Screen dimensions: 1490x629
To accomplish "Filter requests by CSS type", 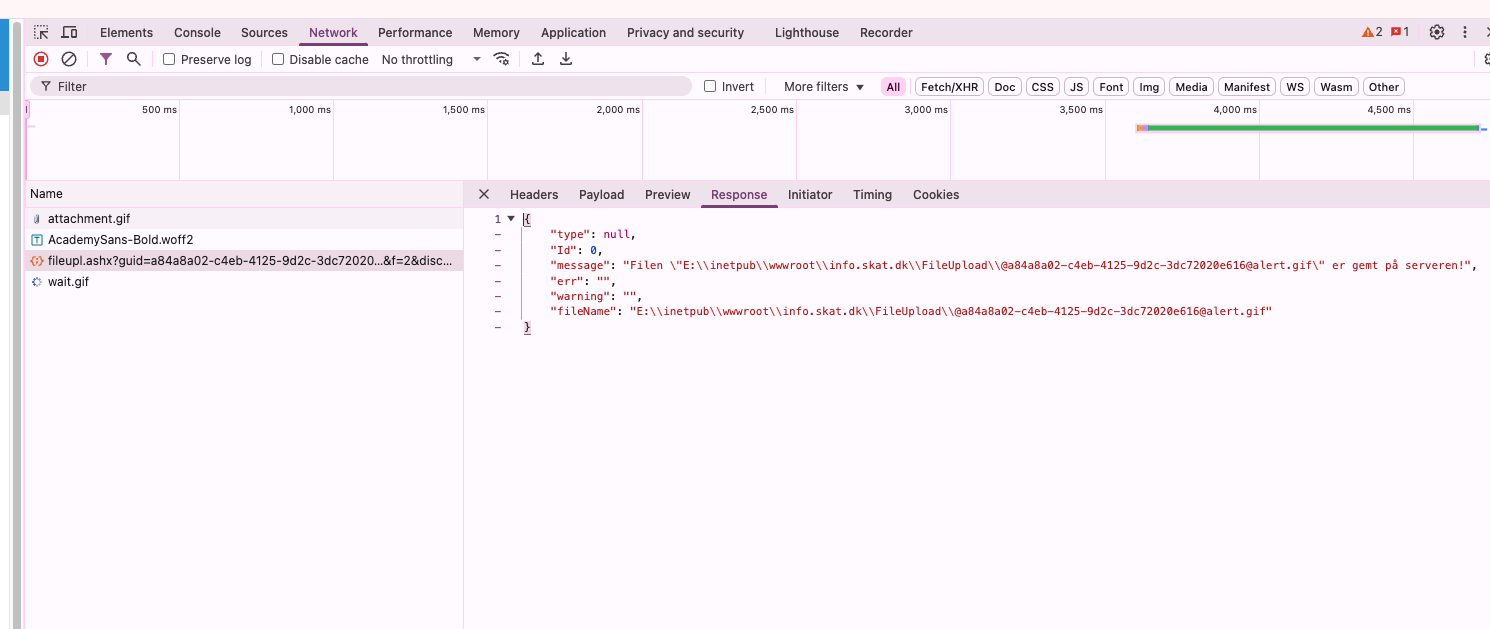I will click(x=1043, y=87).
